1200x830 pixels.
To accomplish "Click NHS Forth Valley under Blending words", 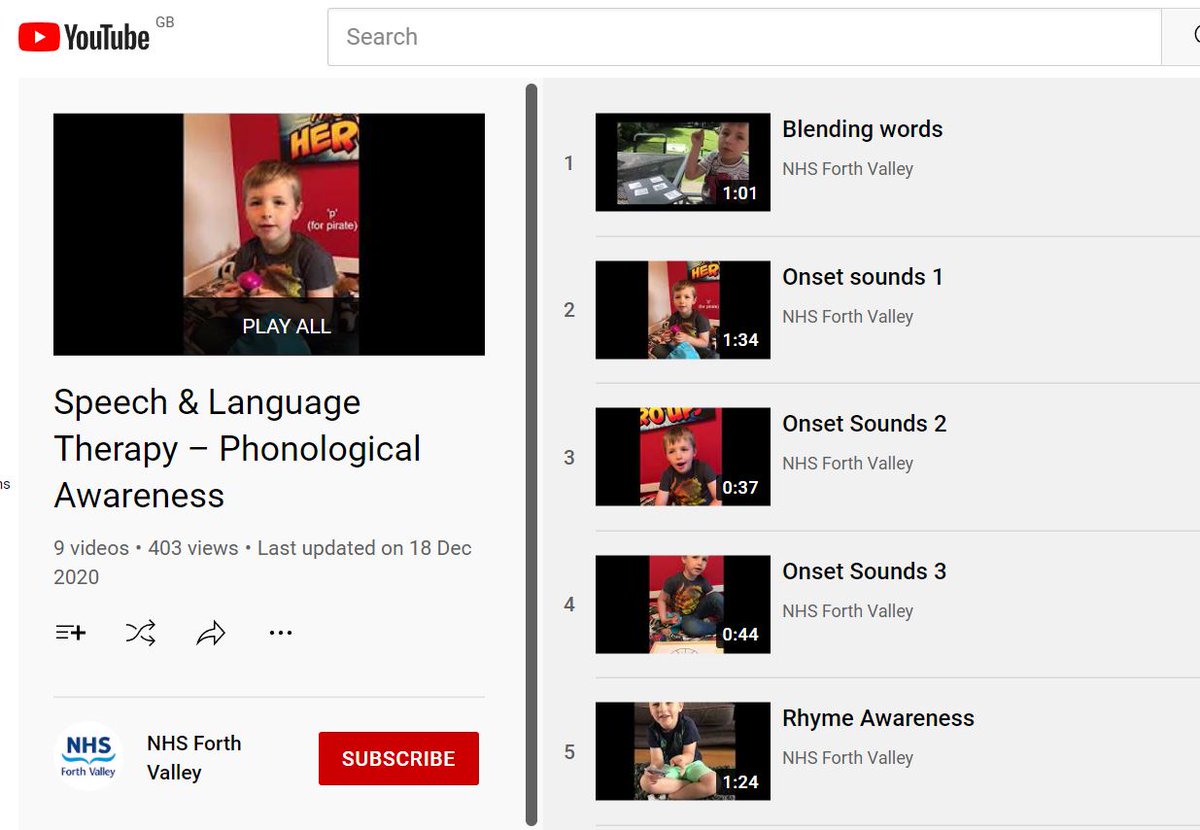I will [848, 169].
